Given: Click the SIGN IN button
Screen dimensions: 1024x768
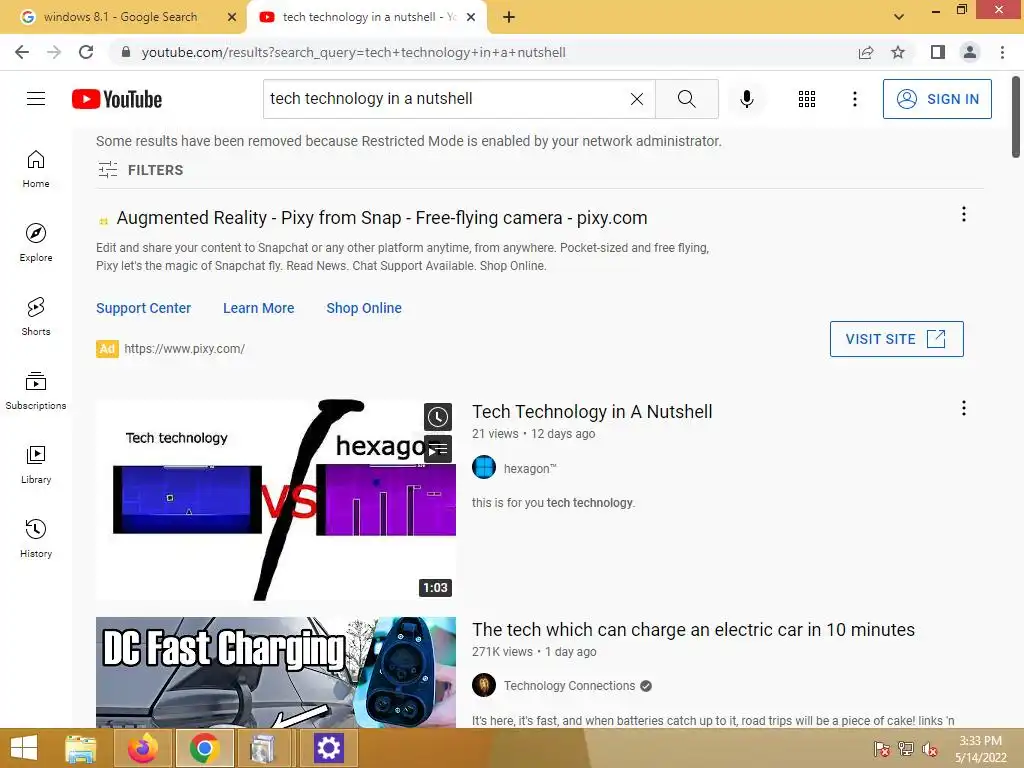Looking at the screenshot, I should [x=936, y=99].
